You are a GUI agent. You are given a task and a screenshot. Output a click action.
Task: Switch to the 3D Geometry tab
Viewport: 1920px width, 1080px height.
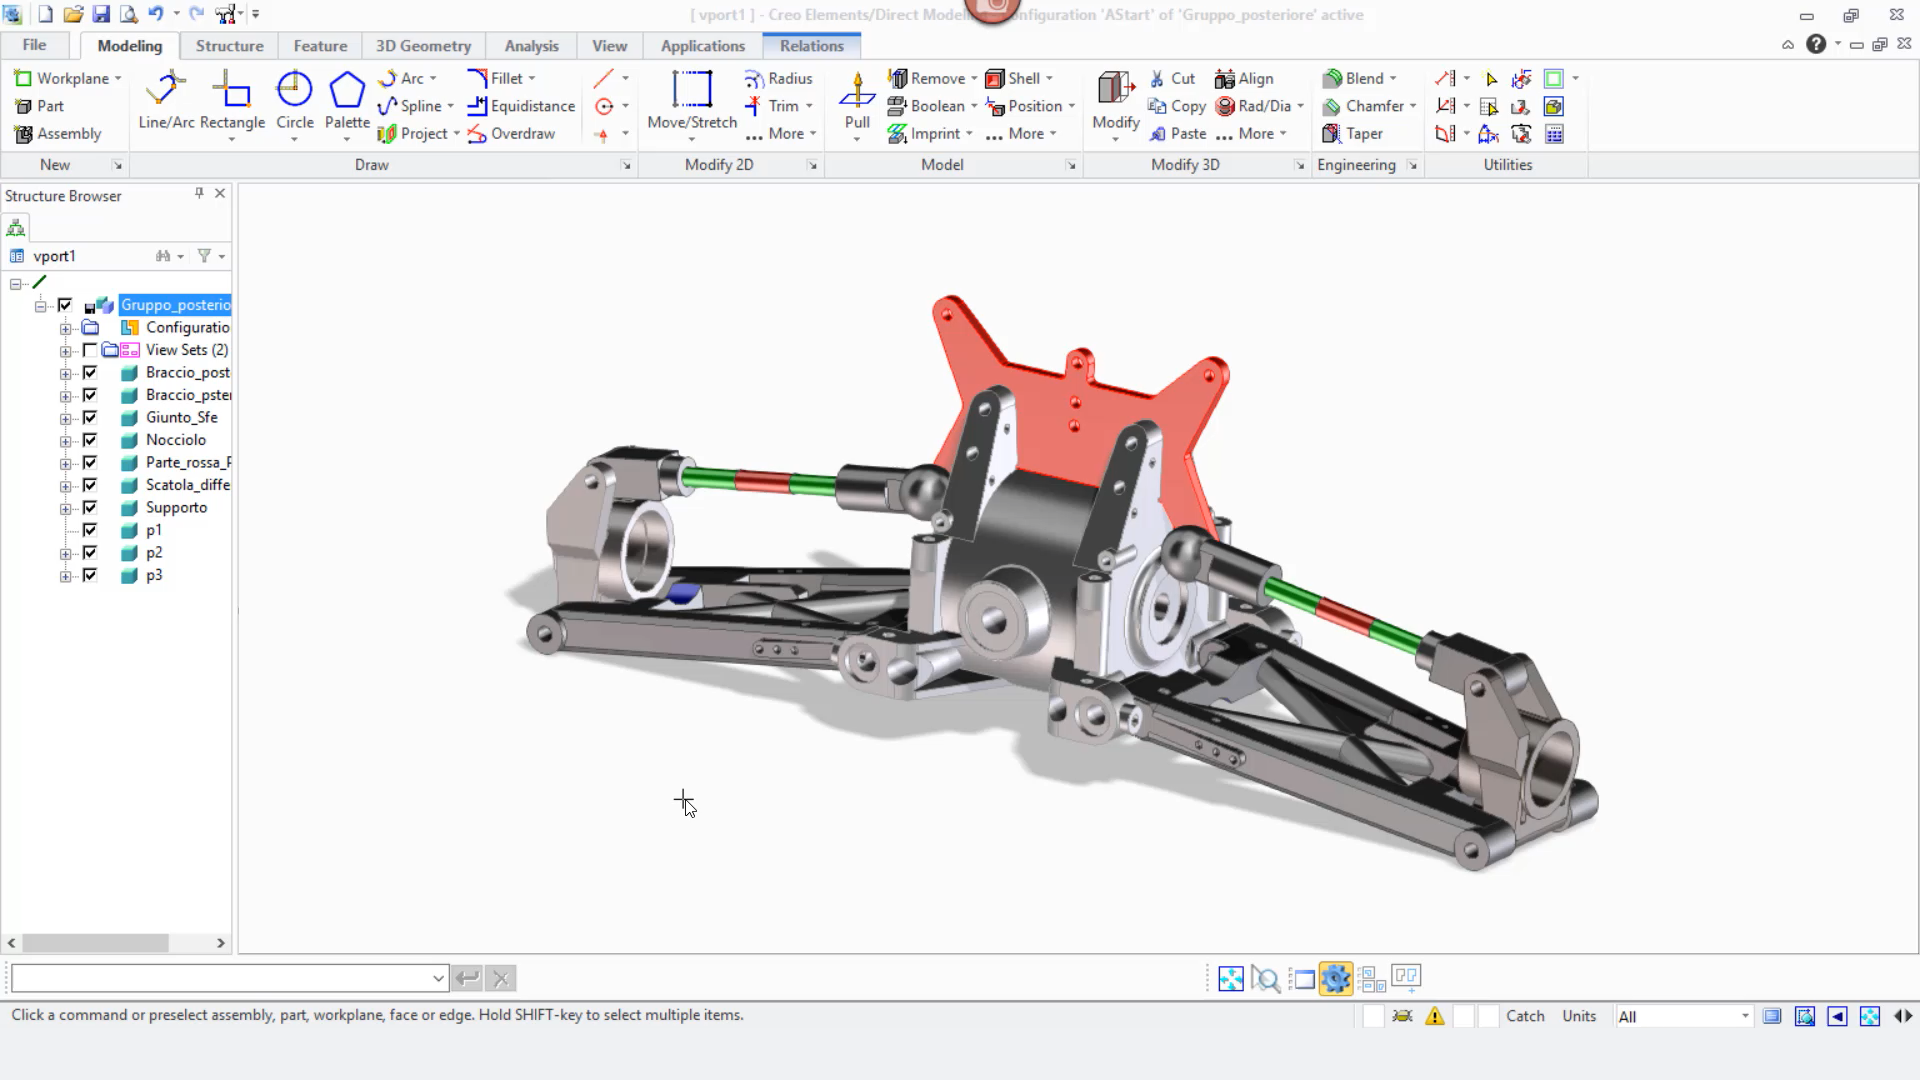[423, 46]
